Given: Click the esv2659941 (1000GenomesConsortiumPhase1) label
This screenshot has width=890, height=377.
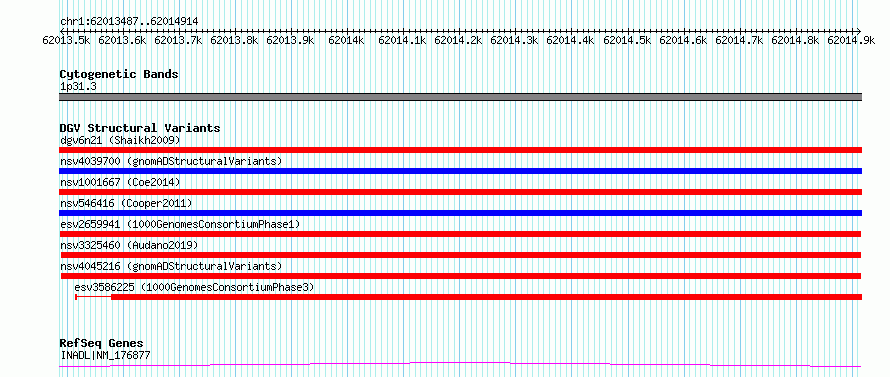Looking at the screenshot, I should click(180, 224).
